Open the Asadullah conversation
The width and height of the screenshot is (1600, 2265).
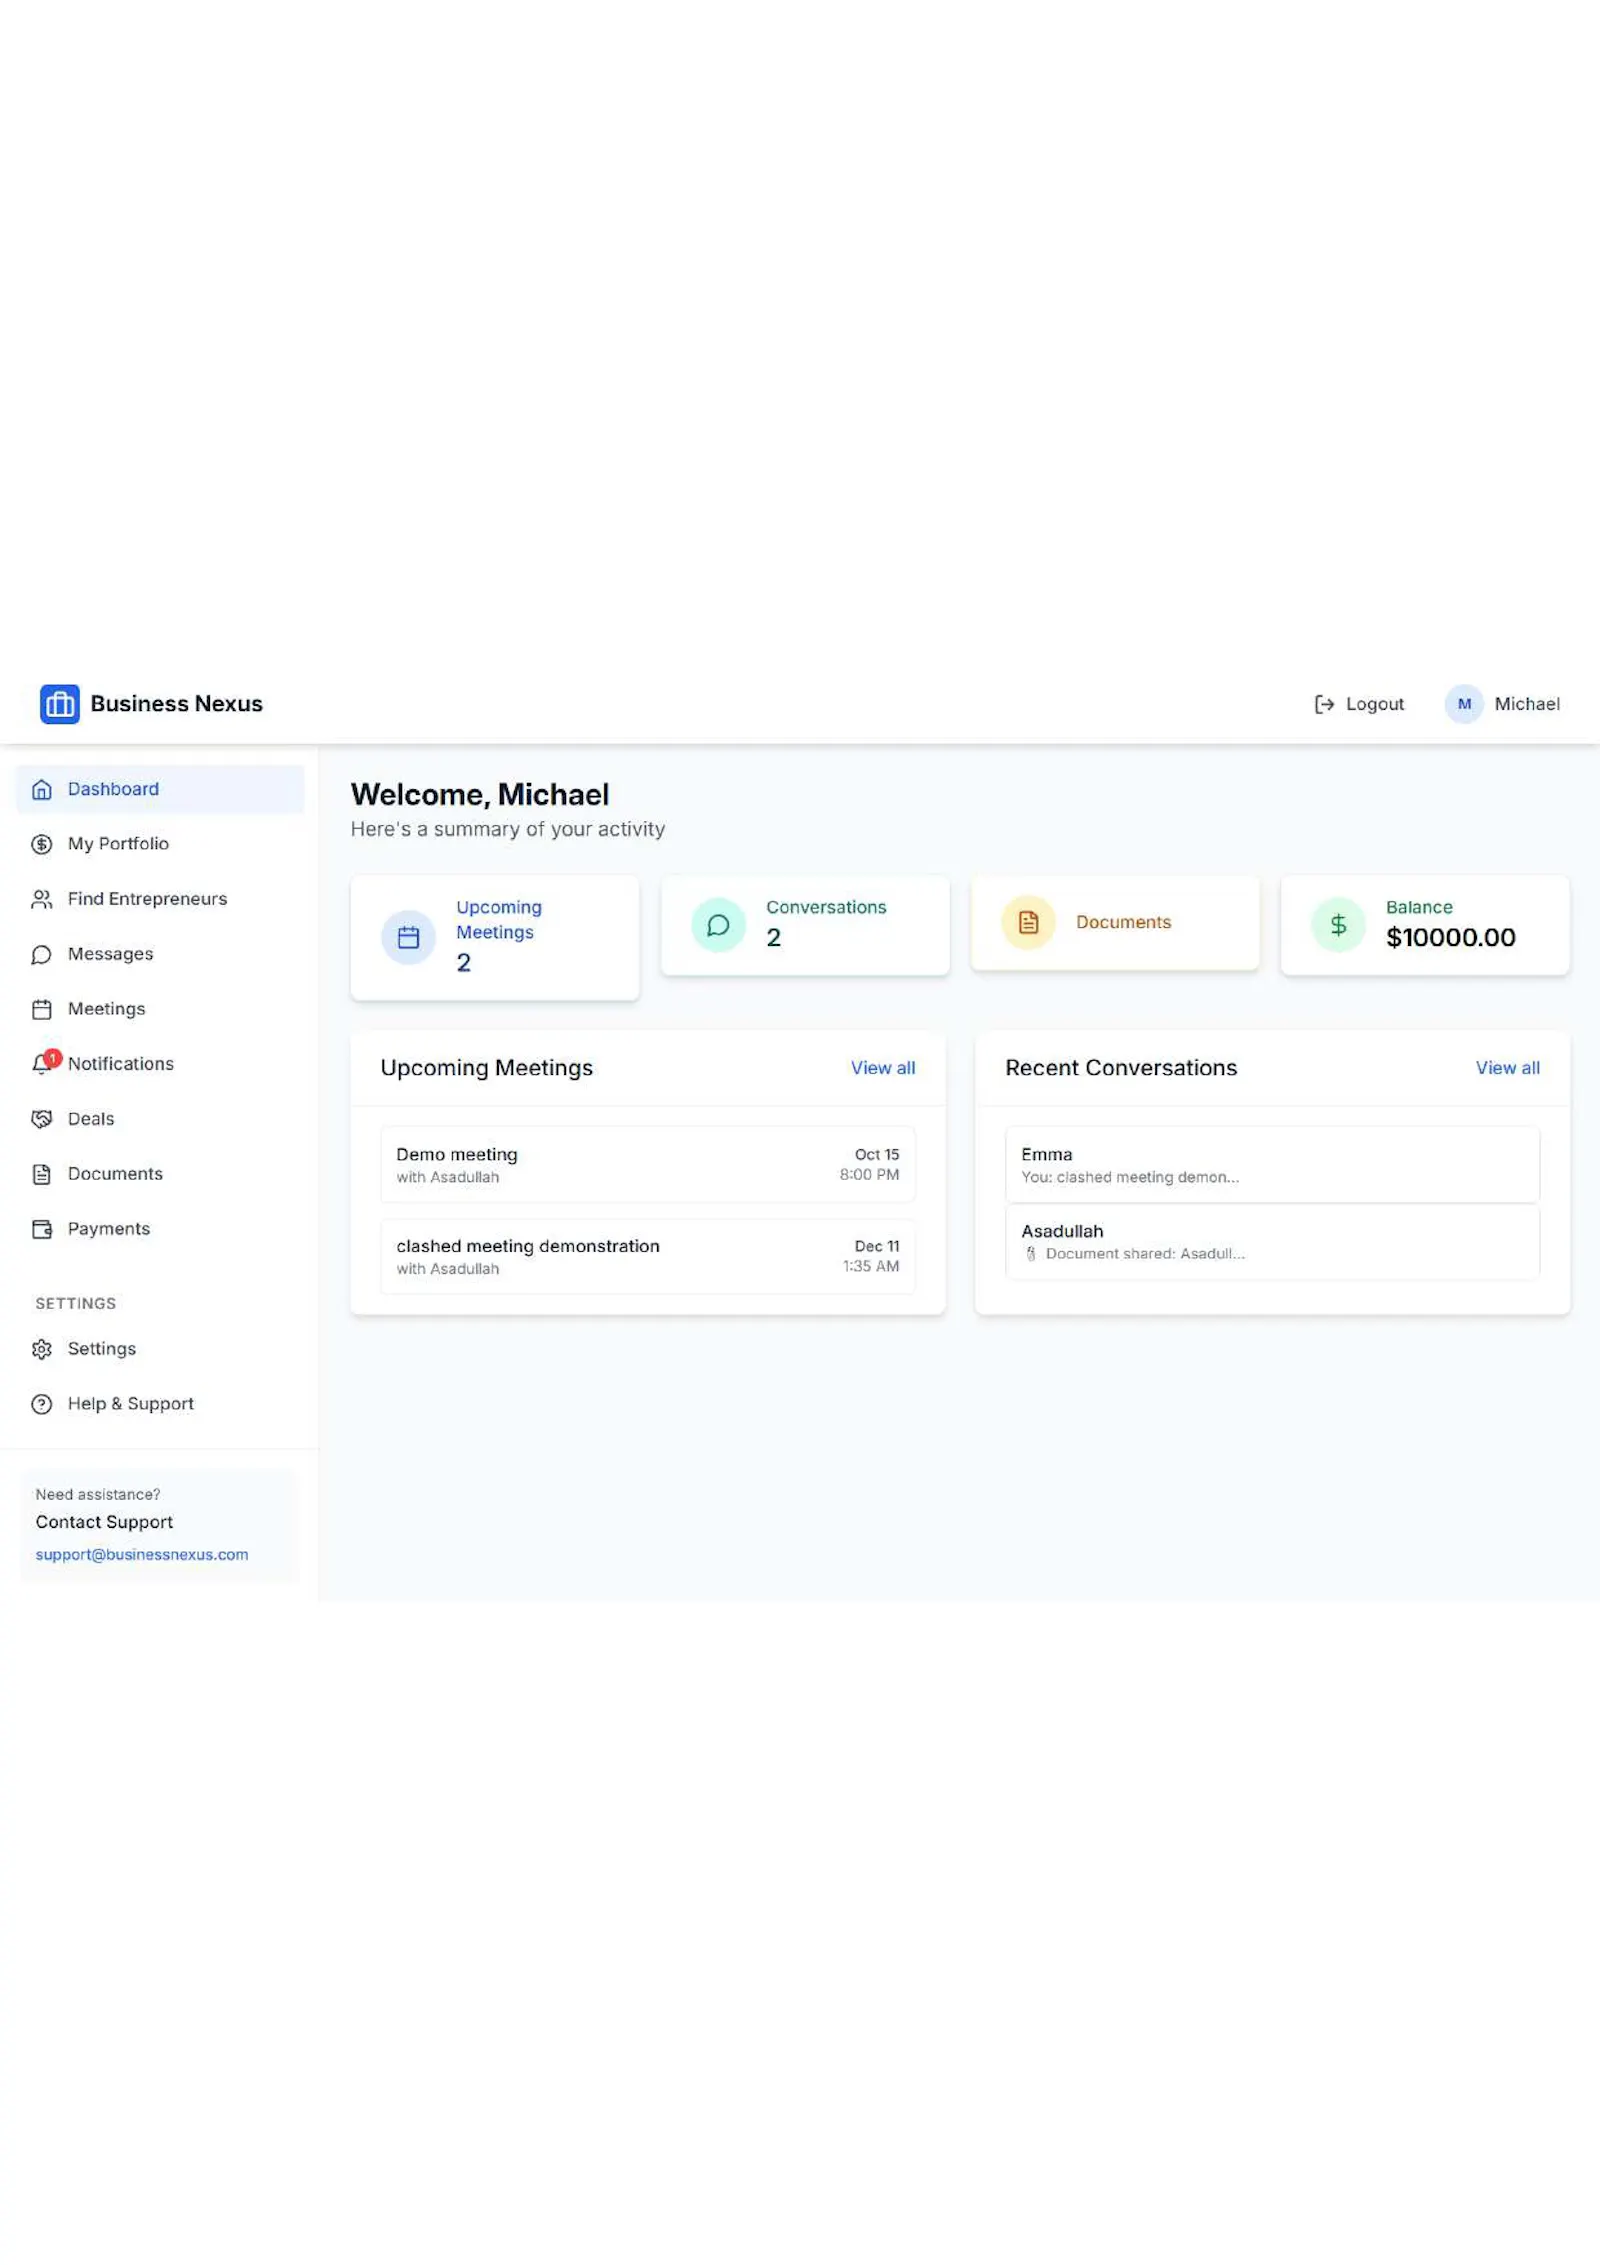(1272, 1242)
